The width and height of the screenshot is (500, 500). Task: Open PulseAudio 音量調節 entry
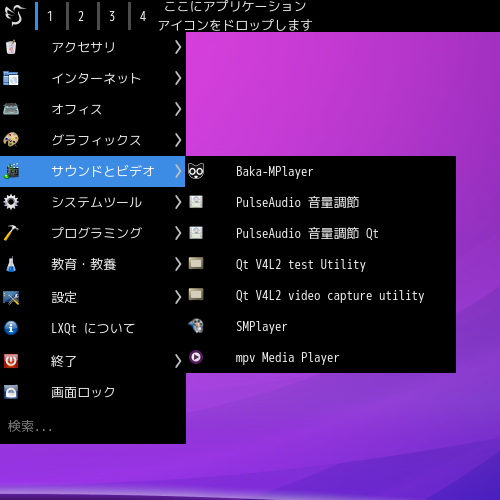pyautogui.click(x=321, y=202)
